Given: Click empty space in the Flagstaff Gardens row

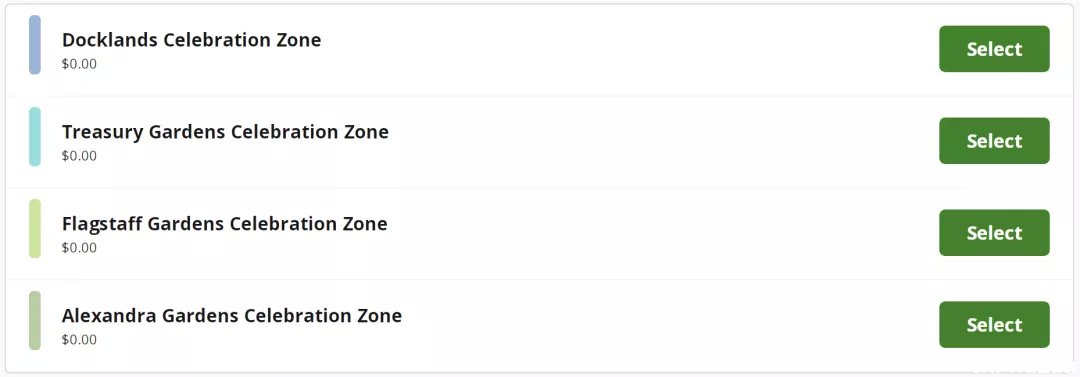Looking at the screenshot, I should (620, 233).
